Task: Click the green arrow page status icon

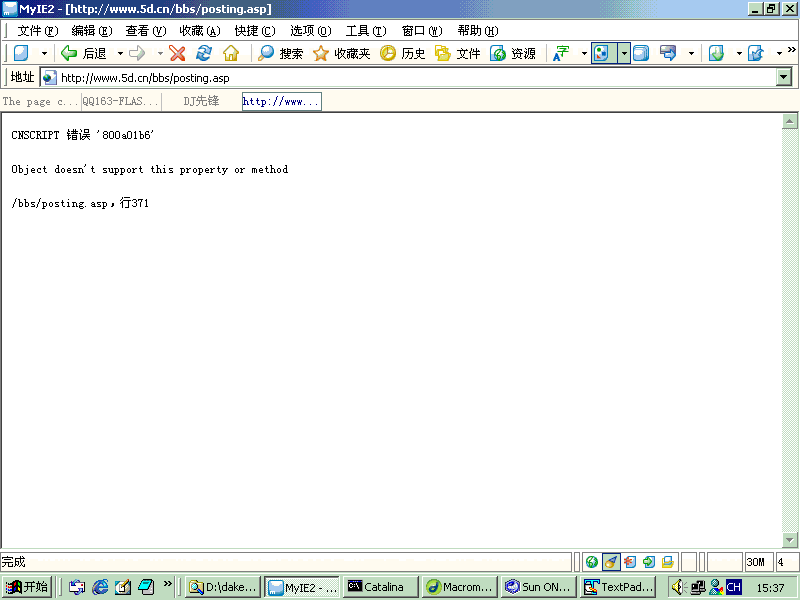Action: coord(649,562)
